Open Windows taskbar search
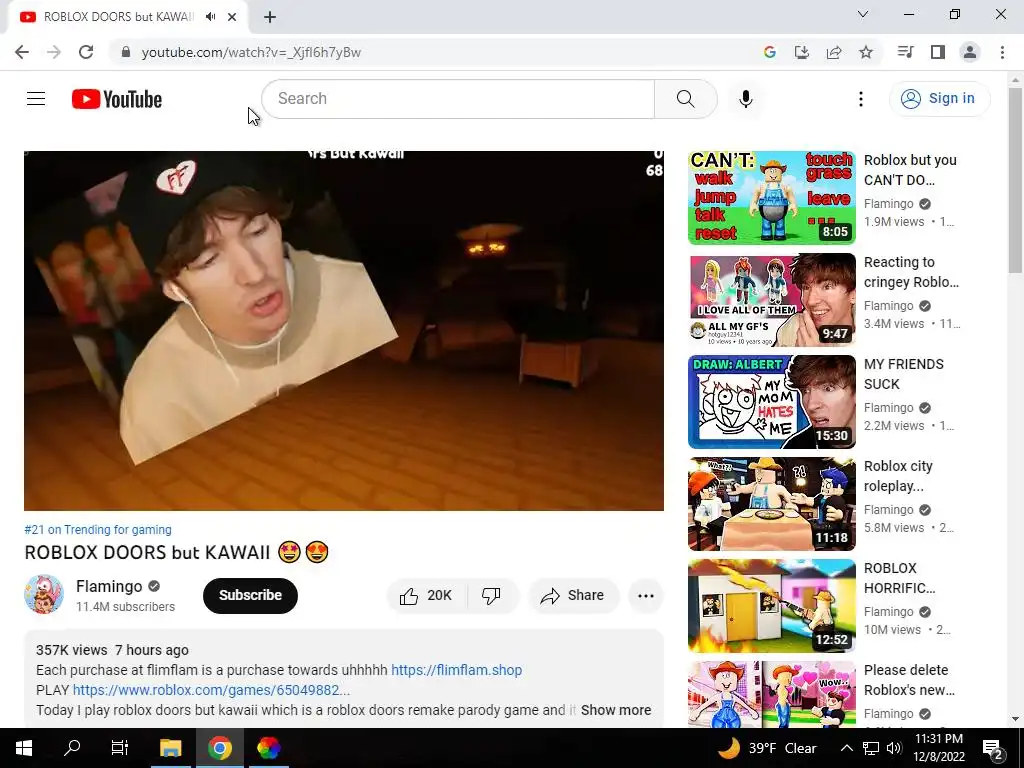This screenshot has width=1024, height=768. pos(72,748)
